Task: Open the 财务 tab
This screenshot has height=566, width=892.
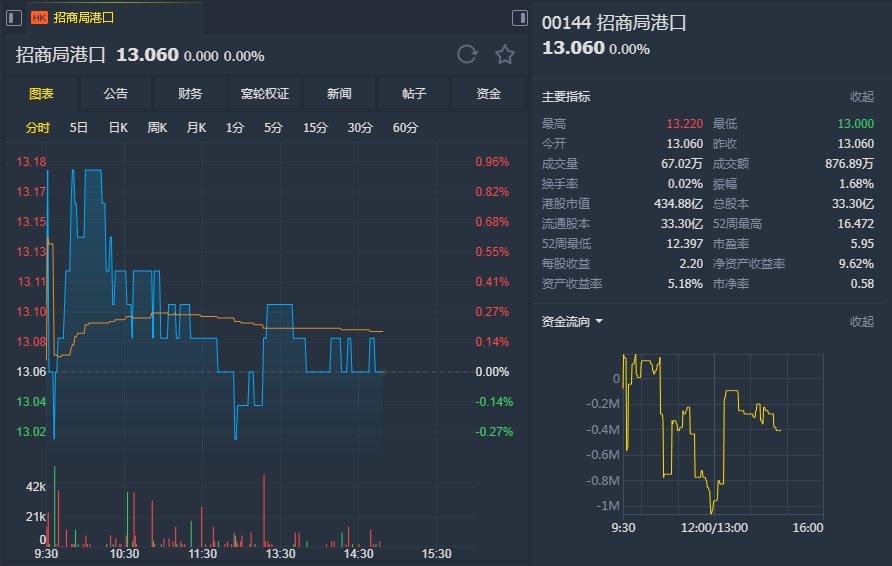Action: (x=190, y=94)
